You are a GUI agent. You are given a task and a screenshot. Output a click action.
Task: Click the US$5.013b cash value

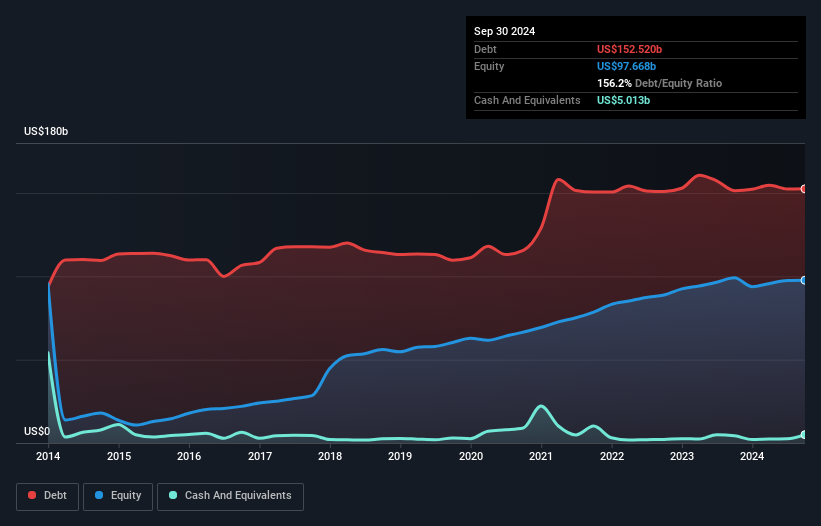pyautogui.click(x=623, y=100)
